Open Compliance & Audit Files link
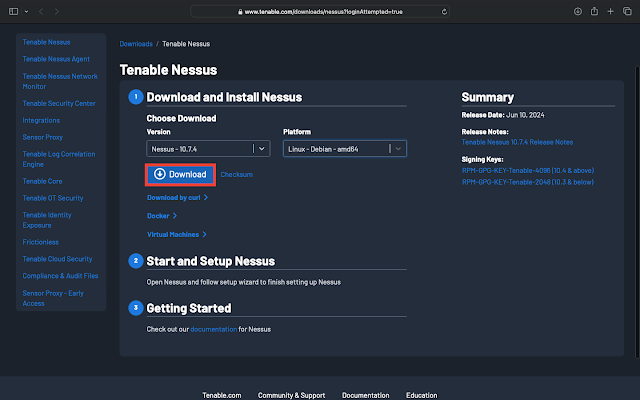 pos(60,276)
